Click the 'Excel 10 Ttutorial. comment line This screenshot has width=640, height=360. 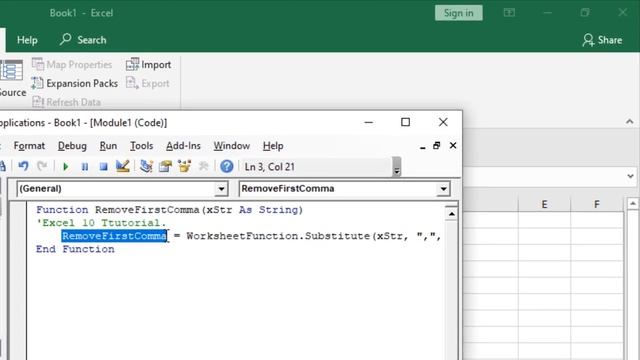[x=101, y=223]
